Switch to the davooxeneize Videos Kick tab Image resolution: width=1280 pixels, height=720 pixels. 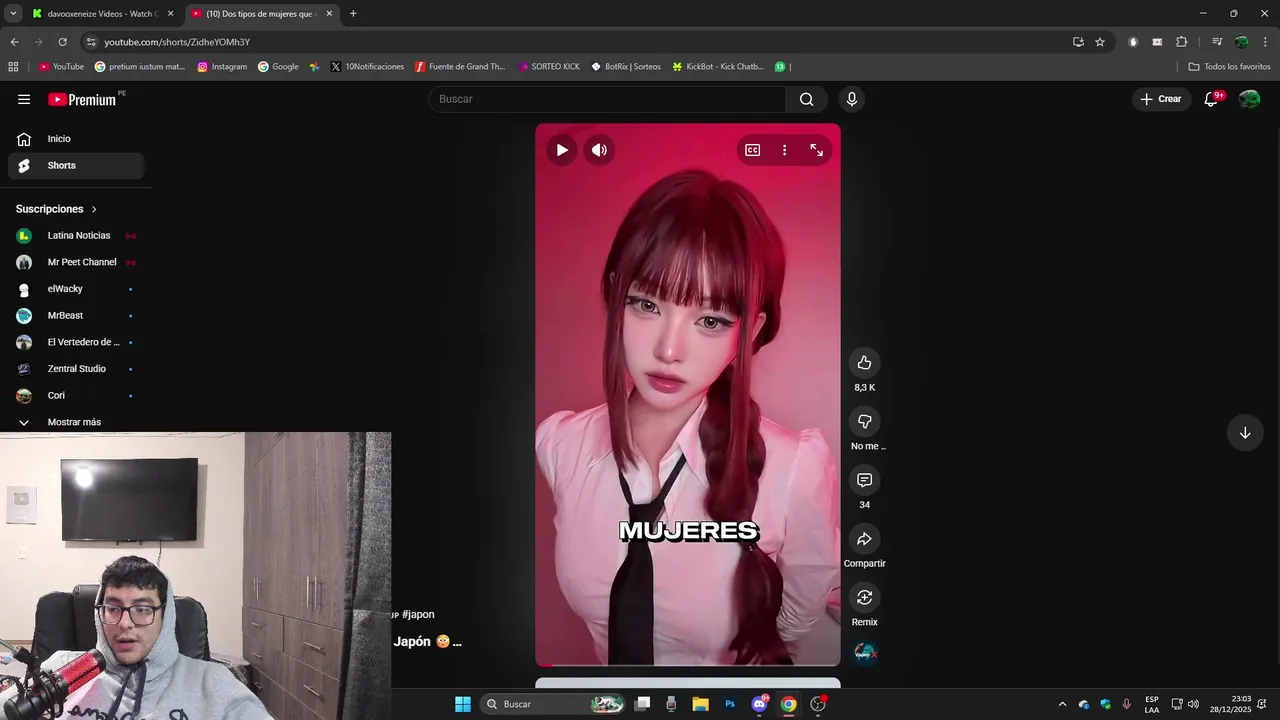point(95,14)
